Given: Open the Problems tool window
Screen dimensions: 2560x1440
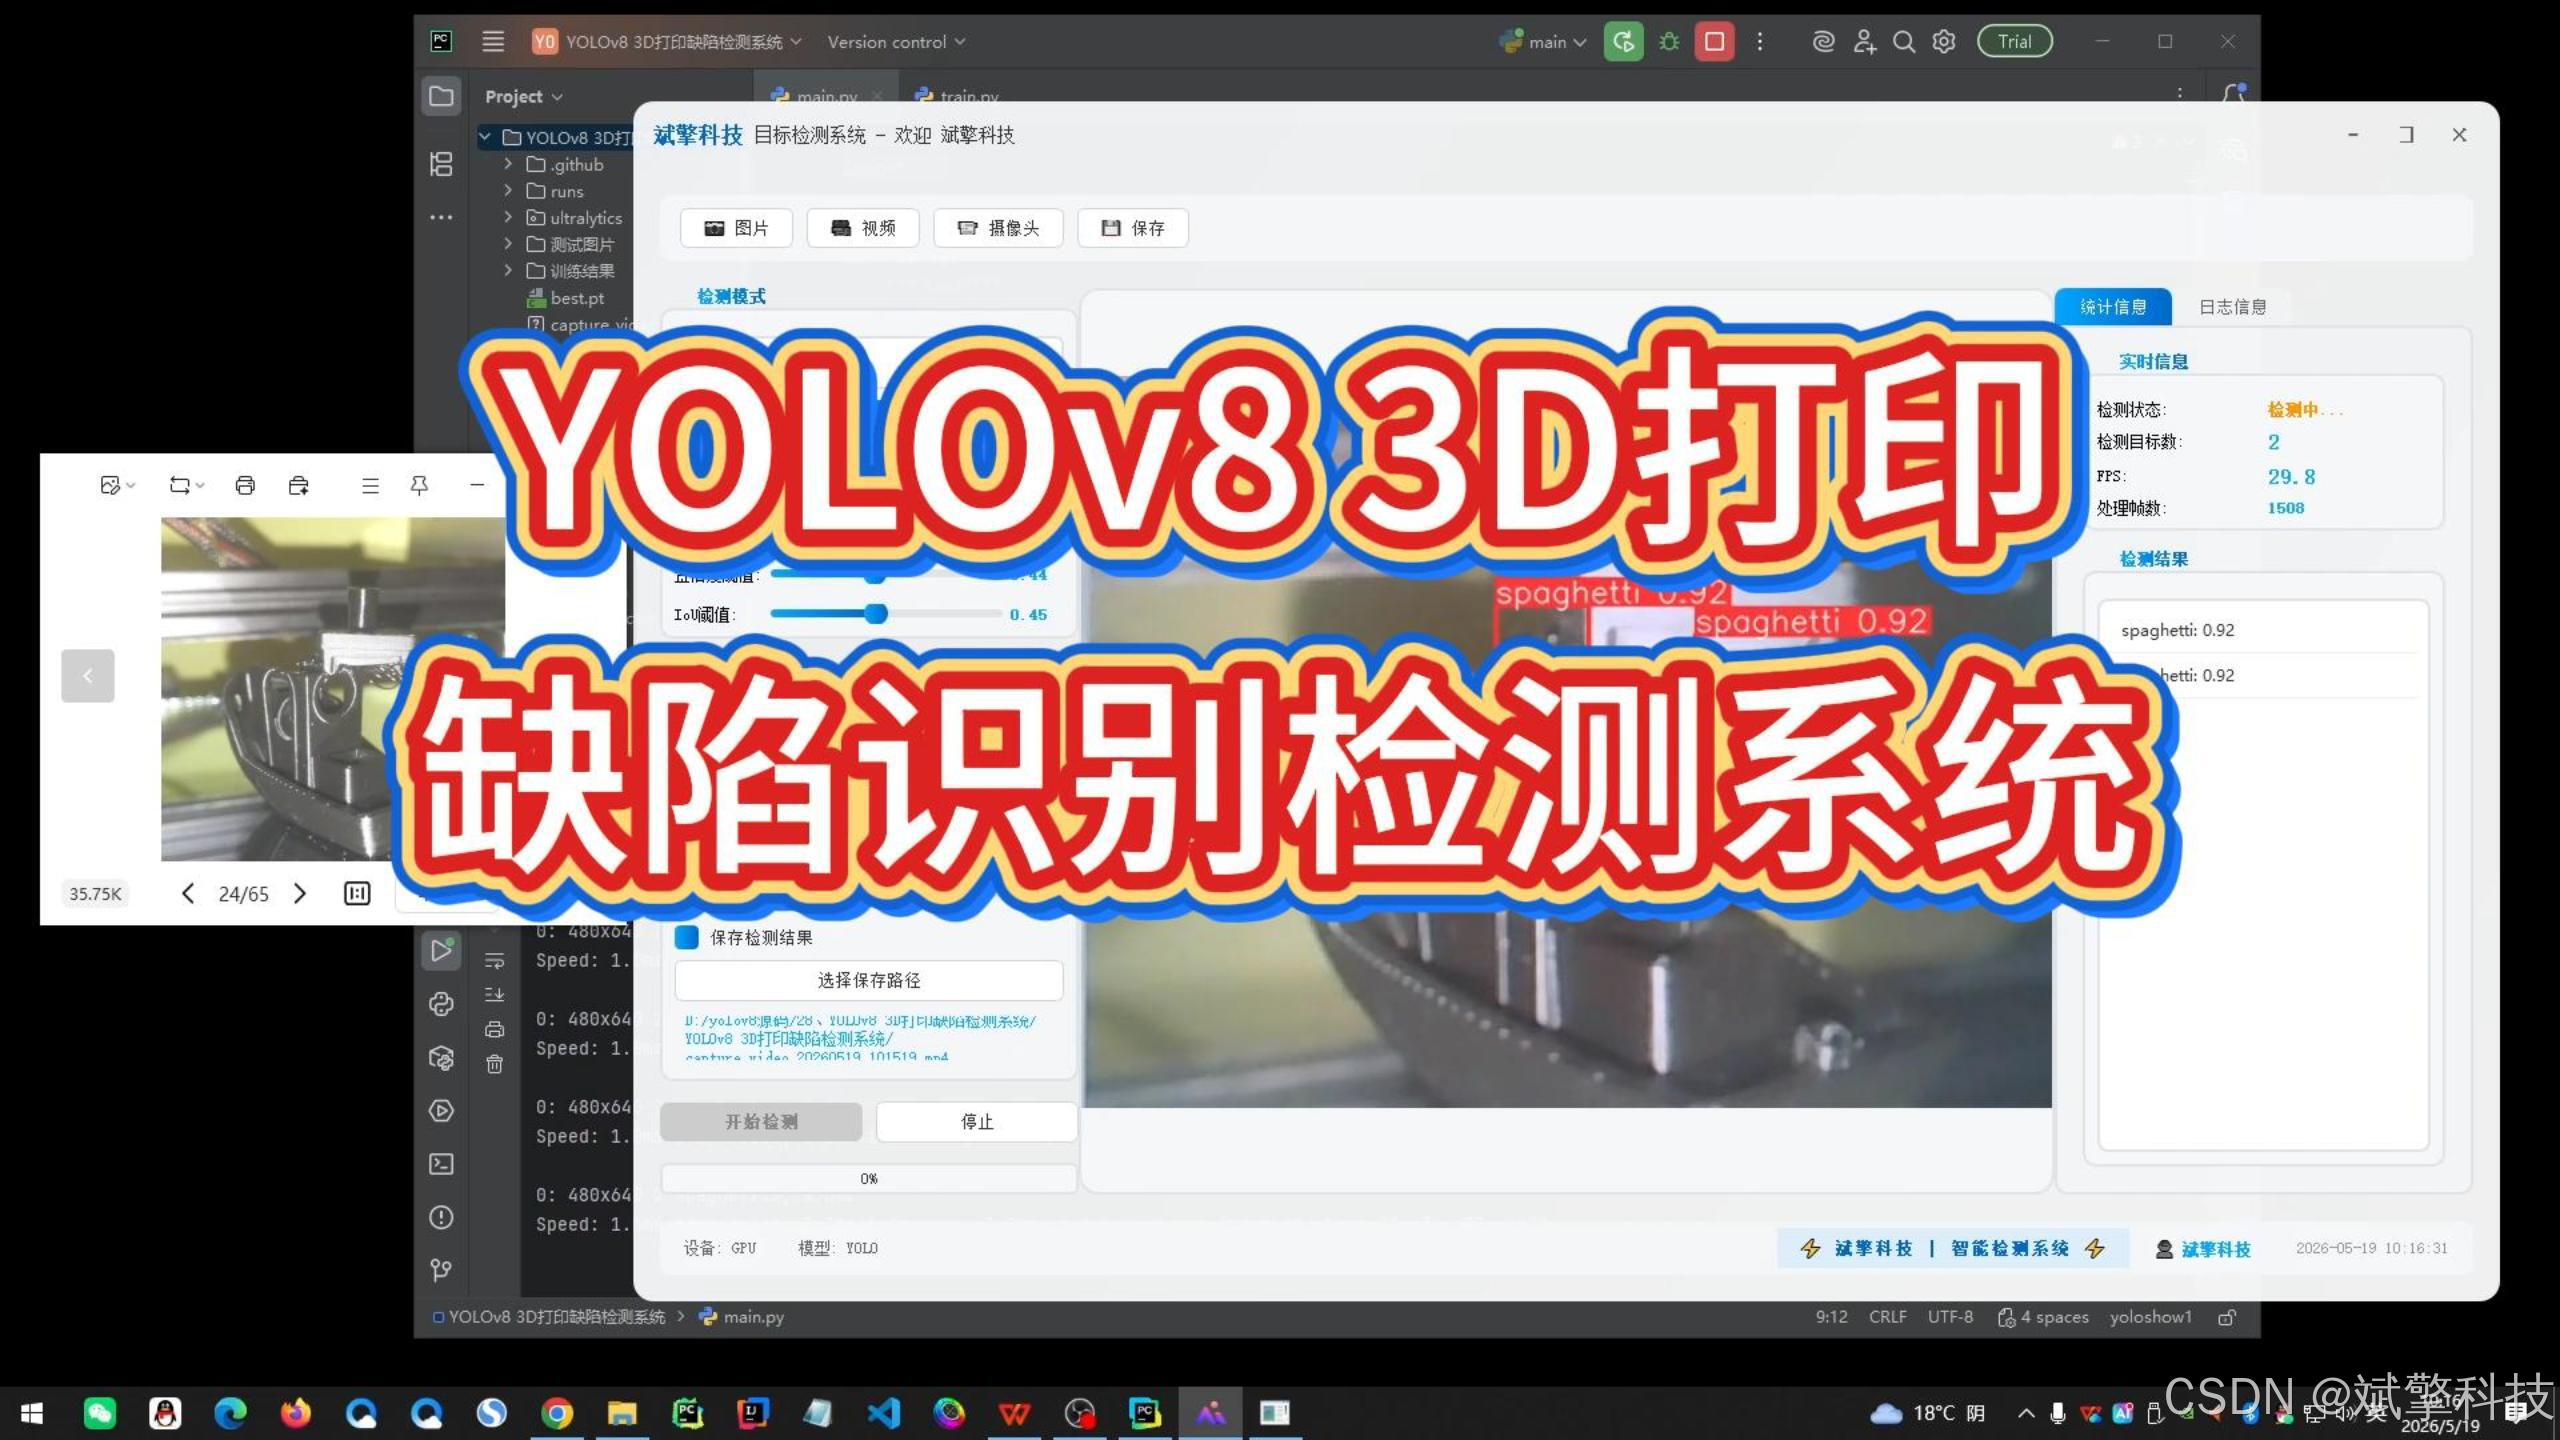Looking at the screenshot, I should [x=441, y=1217].
